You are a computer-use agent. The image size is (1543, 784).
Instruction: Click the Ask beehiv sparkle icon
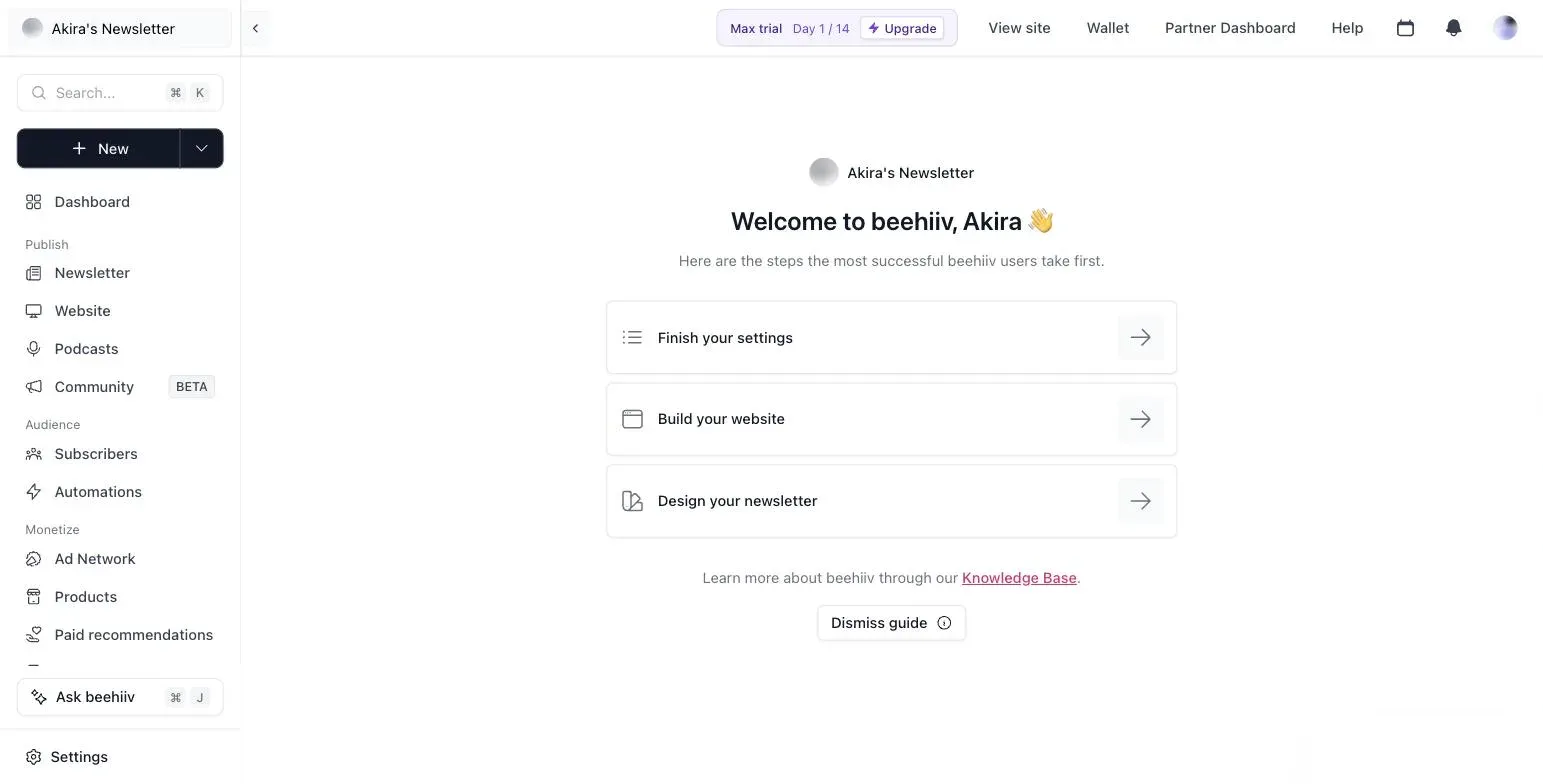coord(39,697)
